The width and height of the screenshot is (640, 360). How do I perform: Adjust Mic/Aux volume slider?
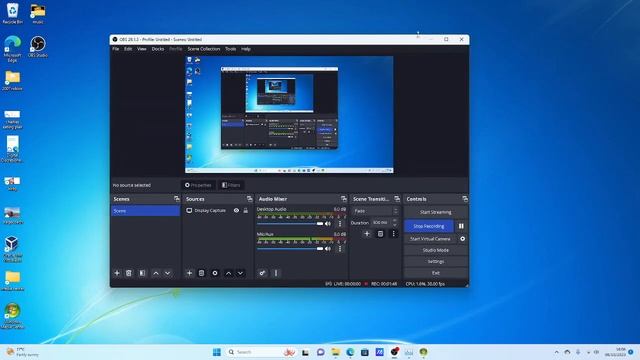290,249
